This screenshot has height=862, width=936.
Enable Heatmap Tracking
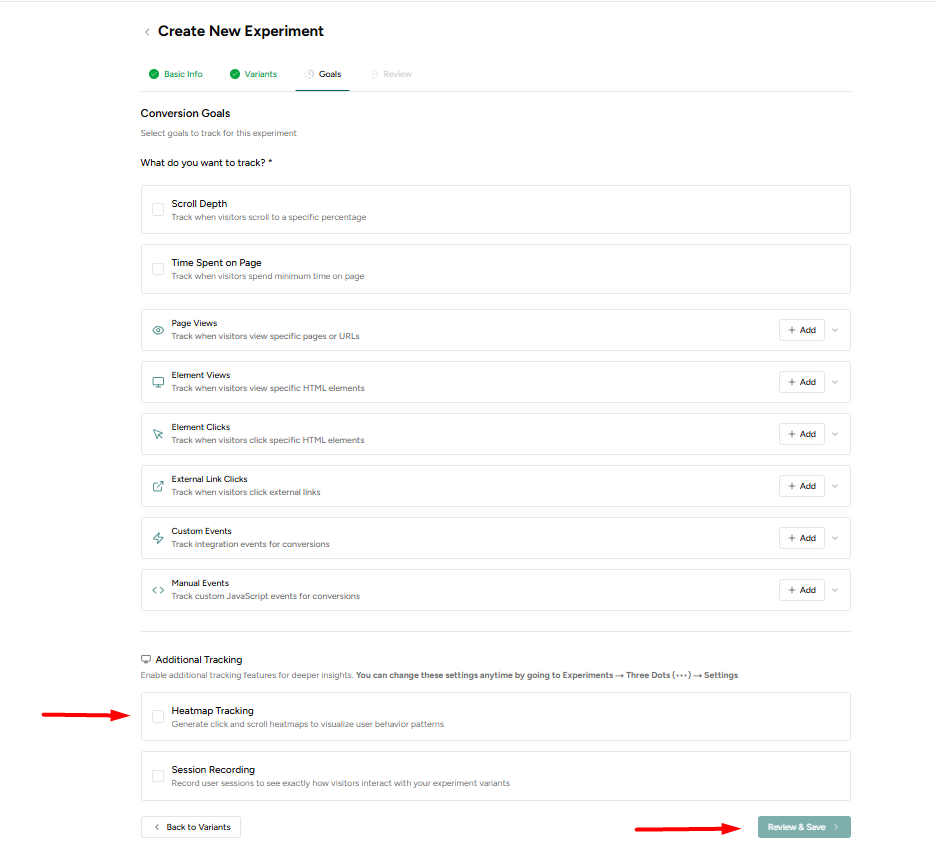(x=157, y=716)
